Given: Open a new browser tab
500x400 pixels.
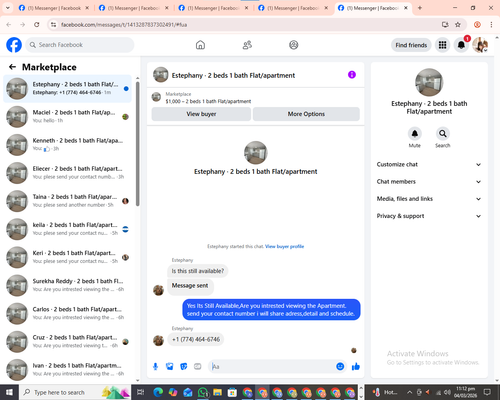Looking at the screenshot, I should (x=420, y=8).
